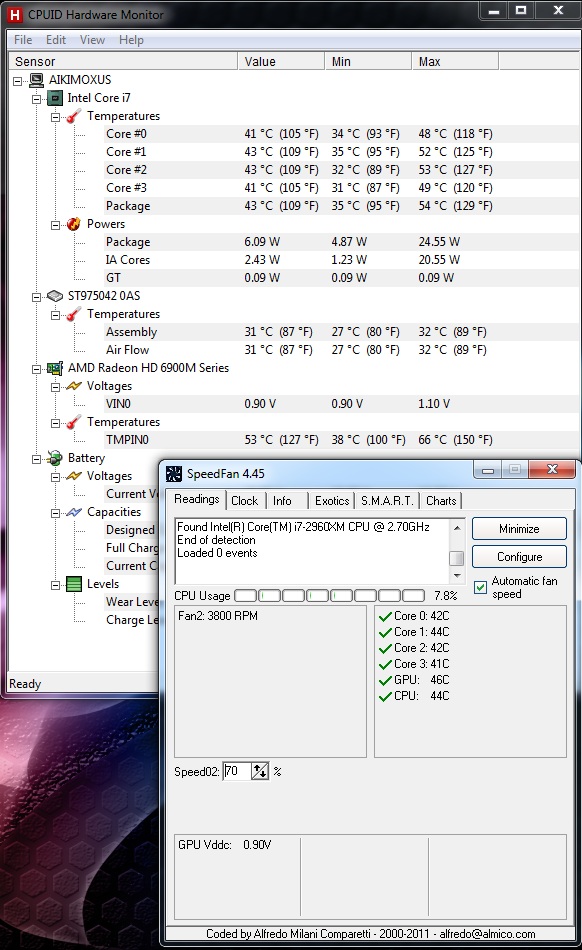Viewport: 582px width, 950px height.
Task: Switch to the Clock tab in SpeedFan
Action: click(x=244, y=501)
